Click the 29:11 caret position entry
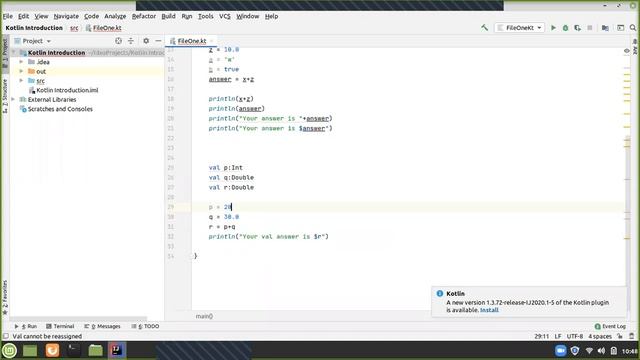The height and width of the screenshot is (360, 640). coord(542,336)
